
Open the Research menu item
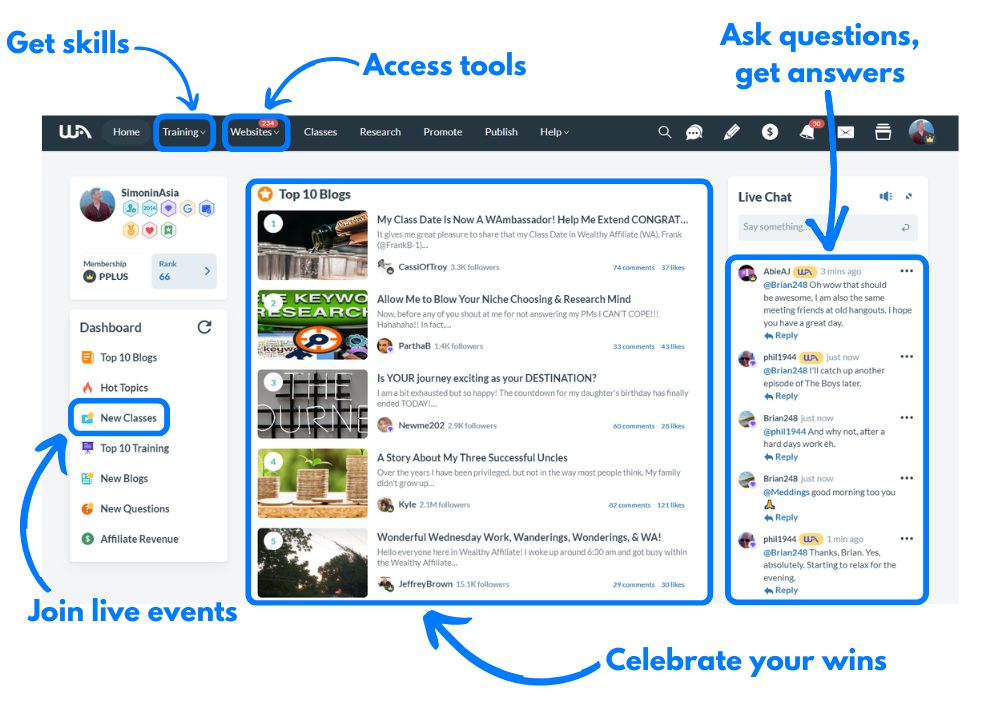coord(380,132)
